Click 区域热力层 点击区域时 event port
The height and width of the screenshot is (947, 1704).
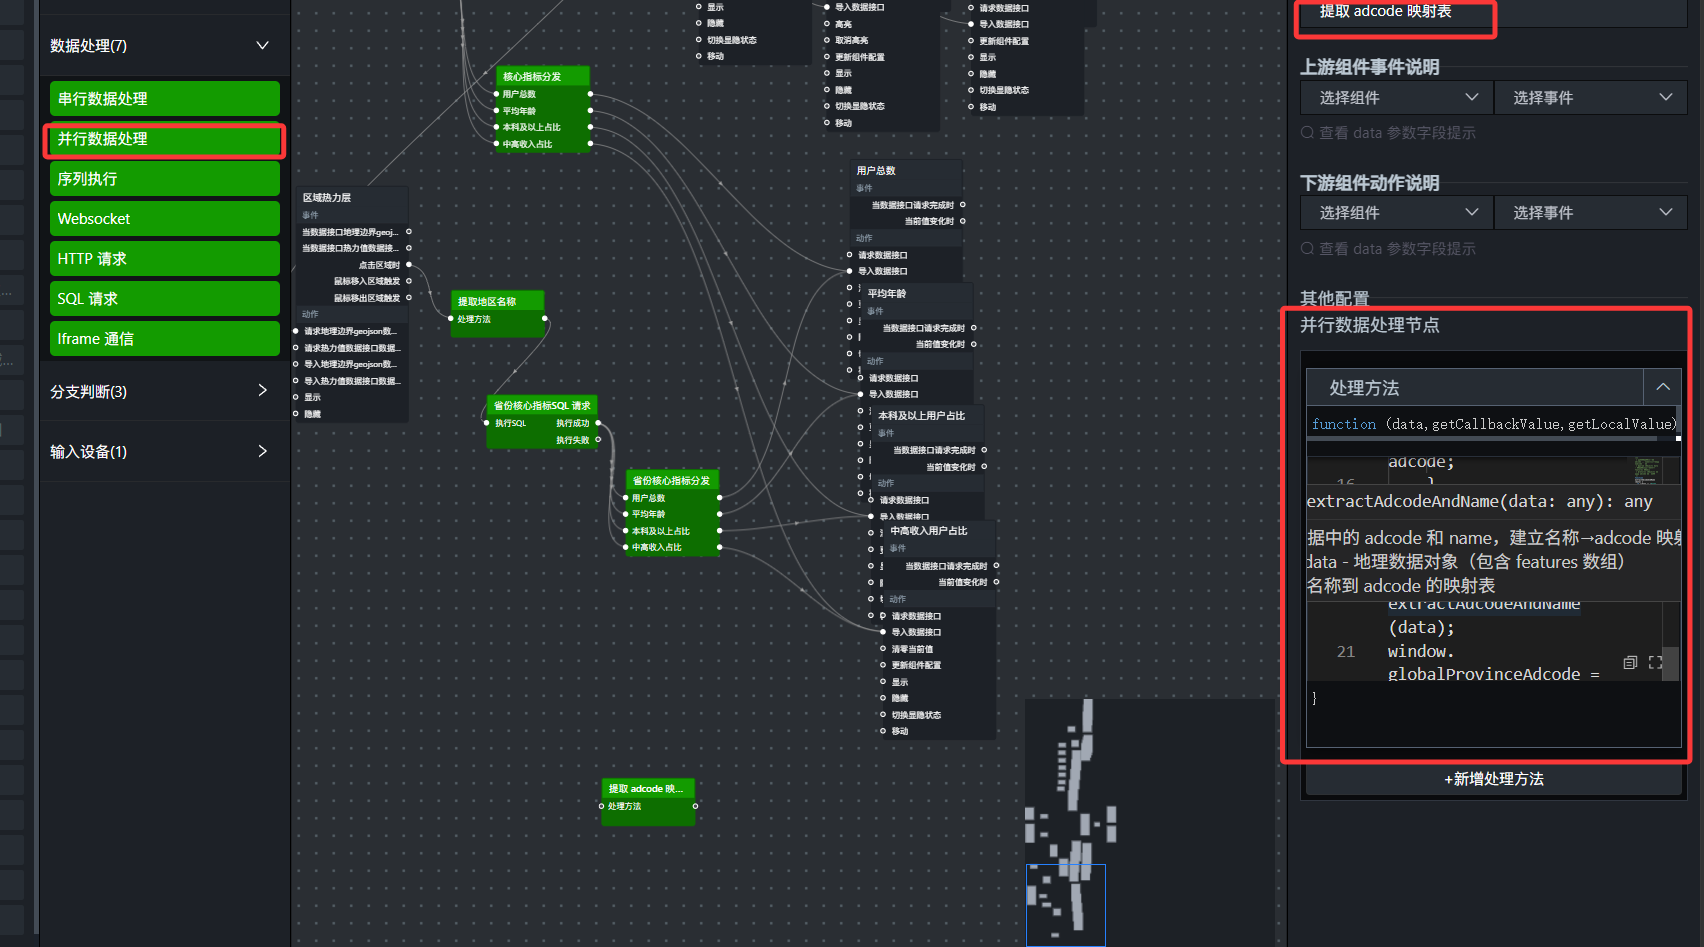408,265
